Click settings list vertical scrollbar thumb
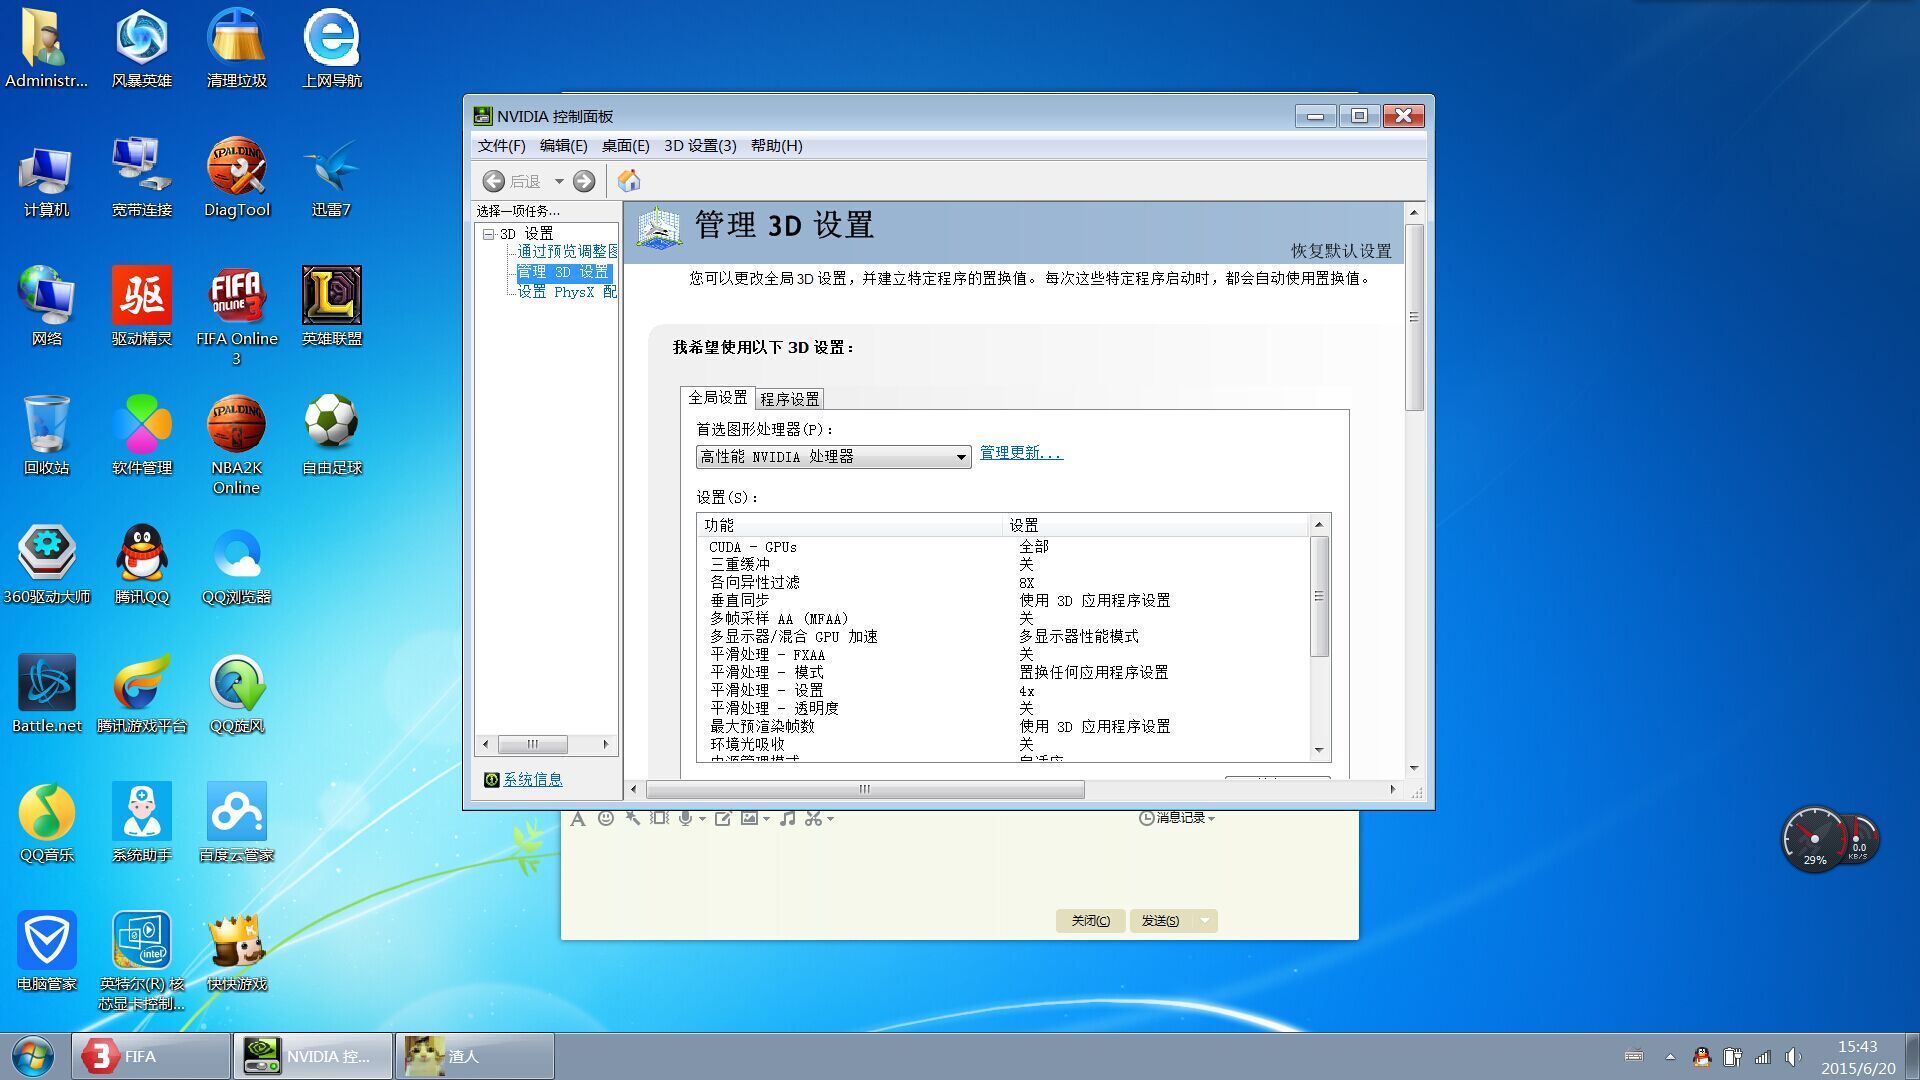The image size is (1920, 1080). click(x=1319, y=597)
